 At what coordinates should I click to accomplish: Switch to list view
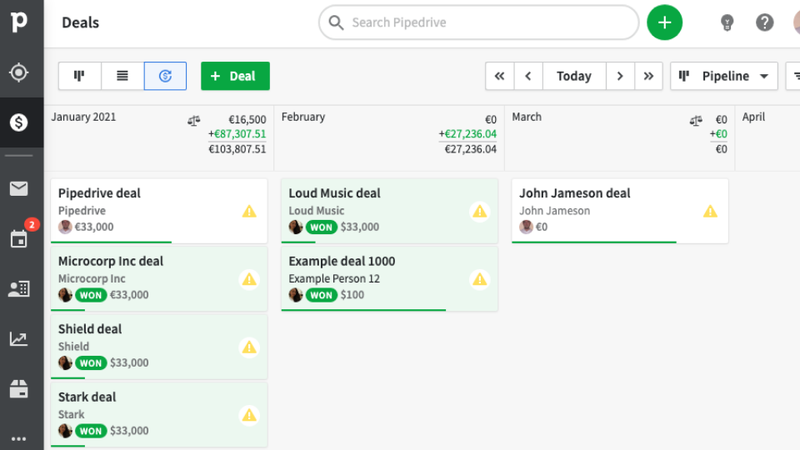coord(122,76)
